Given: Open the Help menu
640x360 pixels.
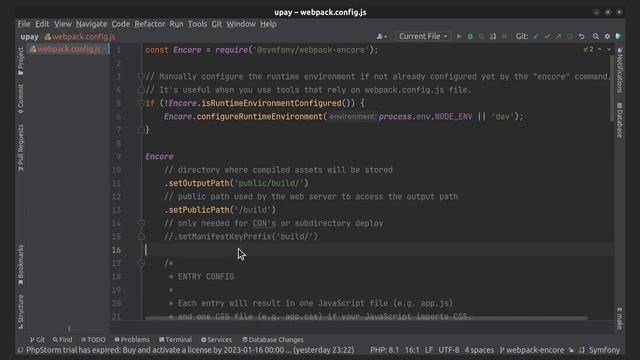Looking at the screenshot, I should pos(268,24).
